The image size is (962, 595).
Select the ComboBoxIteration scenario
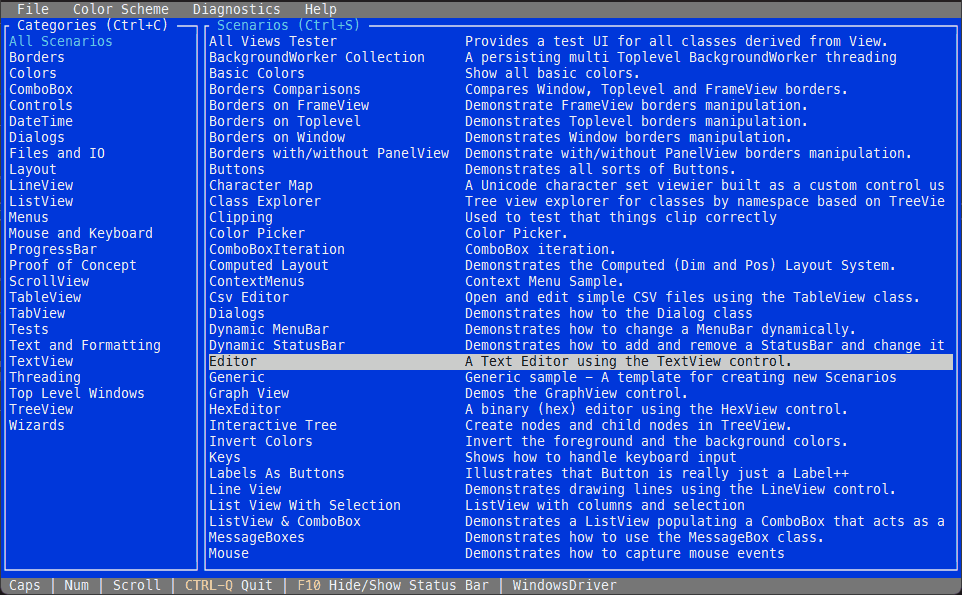pos(277,248)
